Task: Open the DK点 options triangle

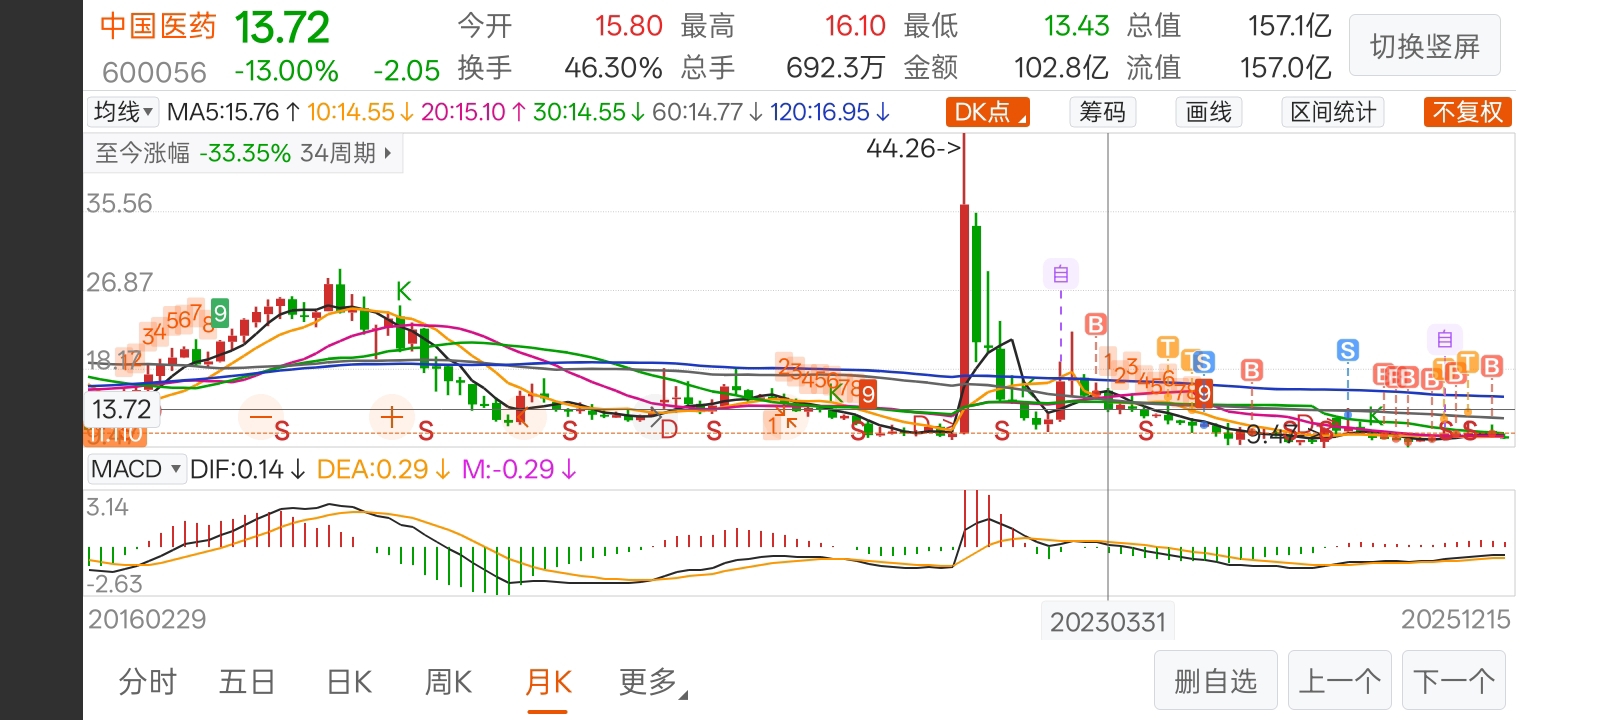Action: pyautogui.click(x=1022, y=119)
